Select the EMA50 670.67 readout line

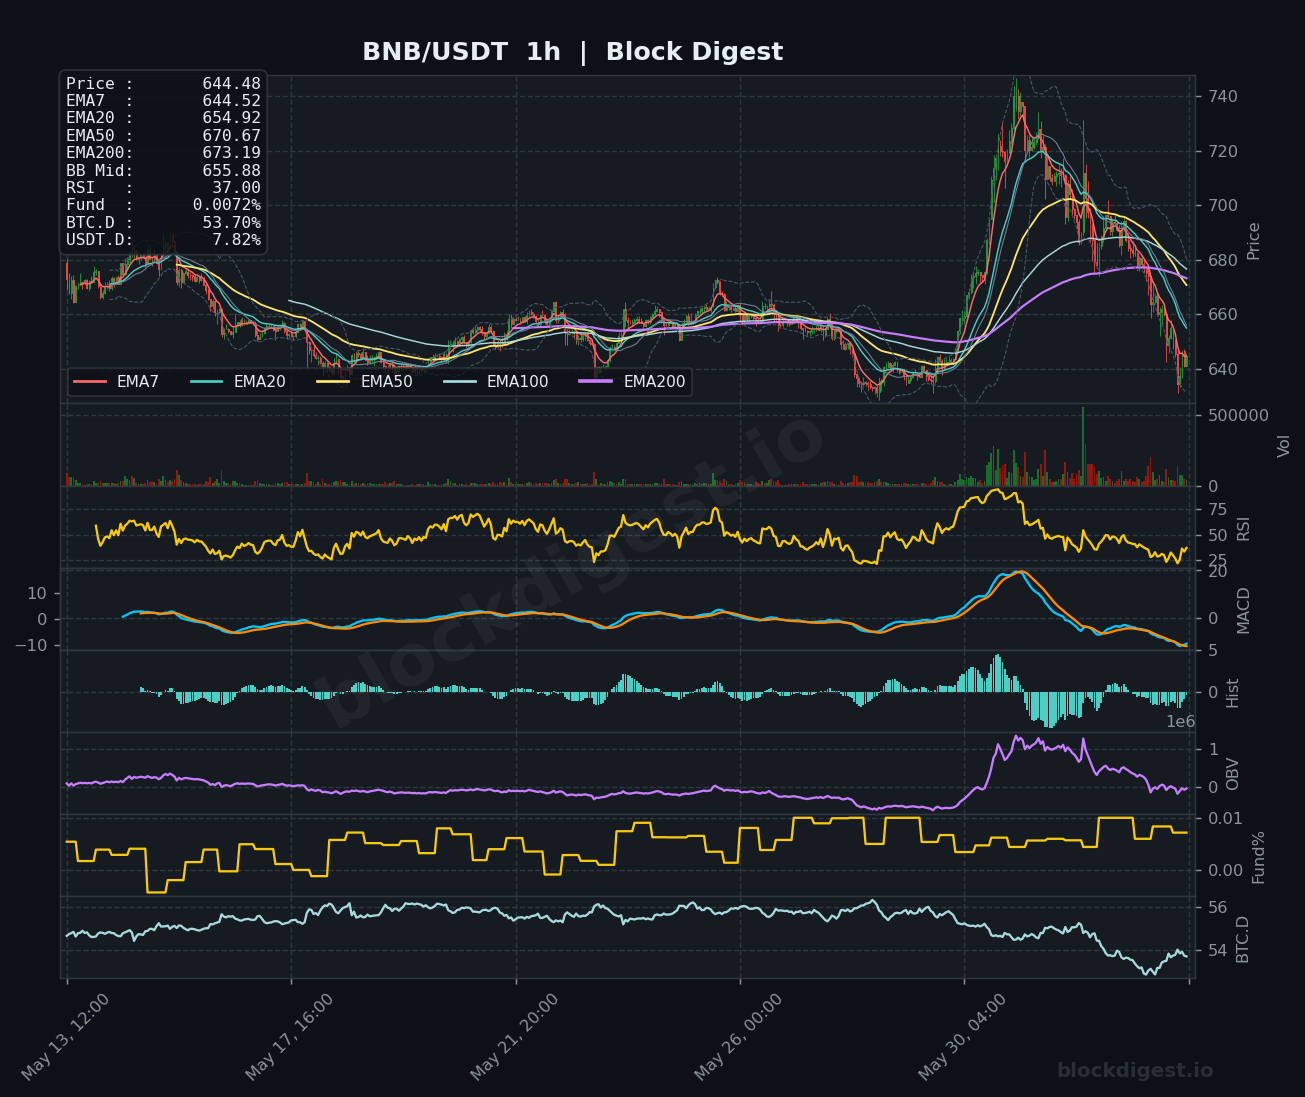pyautogui.click(x=163, y=136)
